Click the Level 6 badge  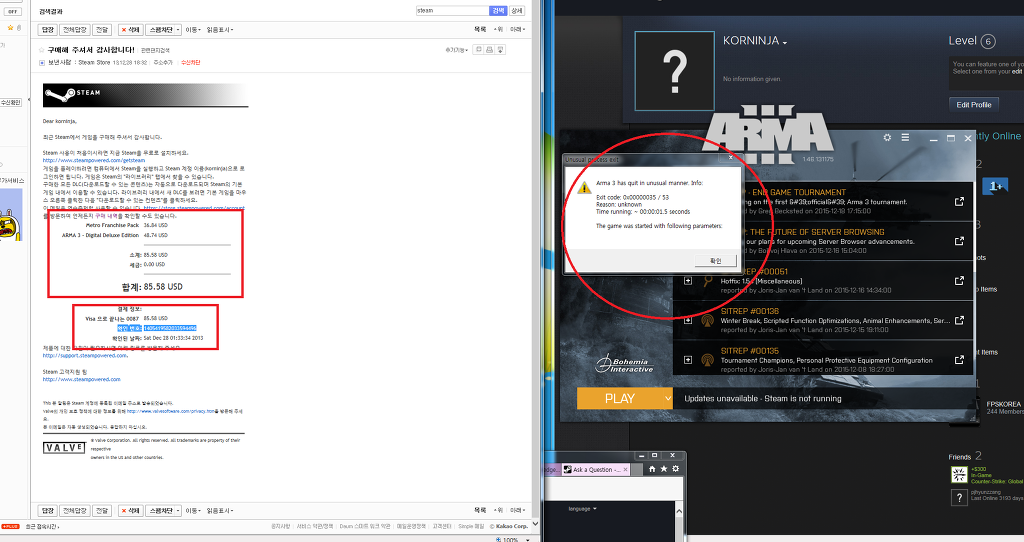point(988,42)
